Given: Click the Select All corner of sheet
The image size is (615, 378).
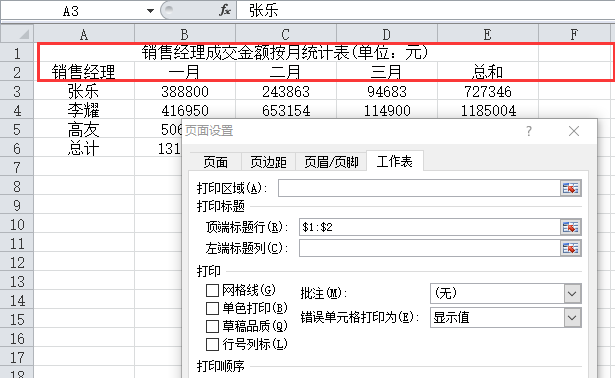Looking at the screenshot, I should point(17,34).
